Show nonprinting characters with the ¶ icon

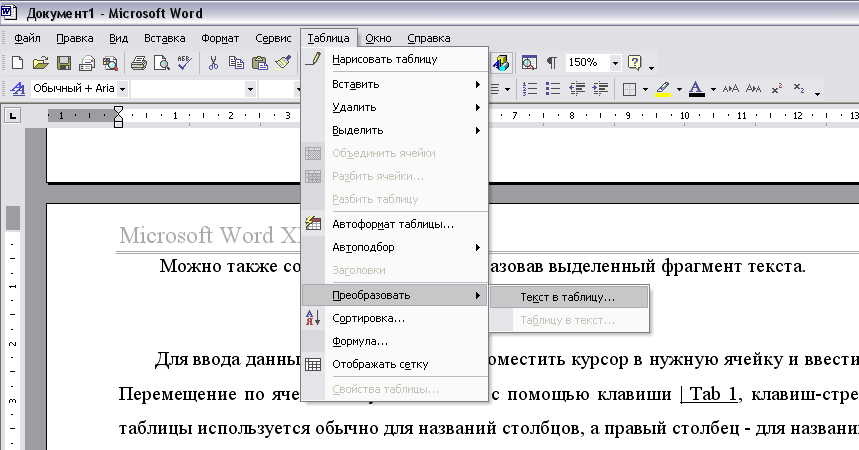coord(552,63)
